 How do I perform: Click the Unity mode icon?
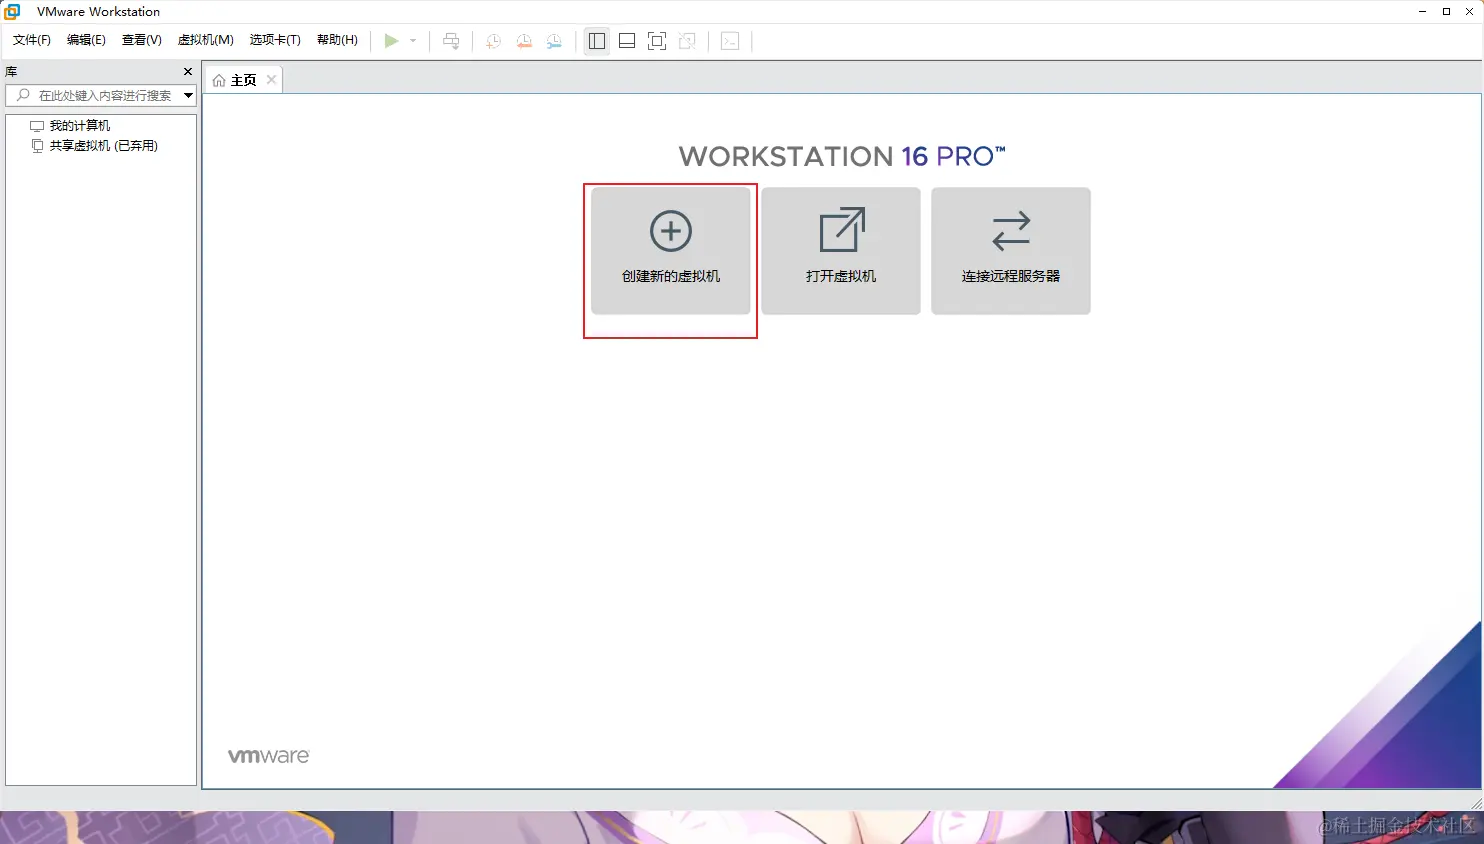click(x=687, y=41)
